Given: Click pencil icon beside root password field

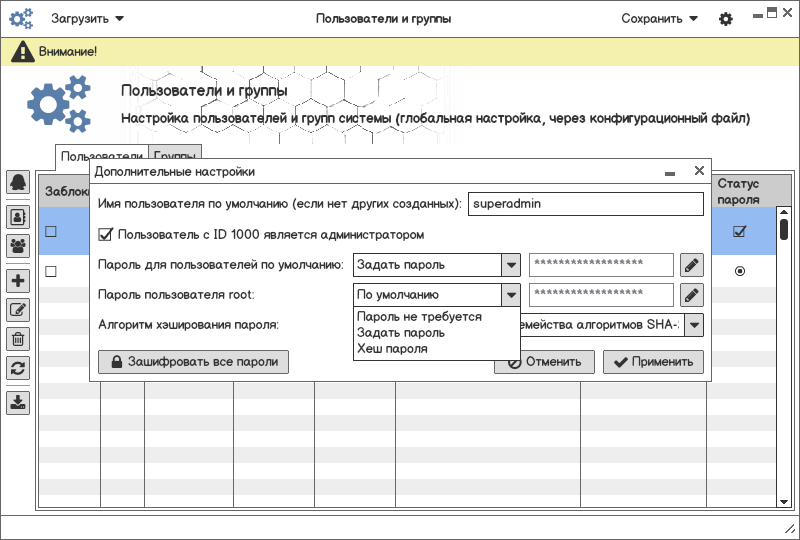Looking at the screenshot, I should tap(691, 295).
